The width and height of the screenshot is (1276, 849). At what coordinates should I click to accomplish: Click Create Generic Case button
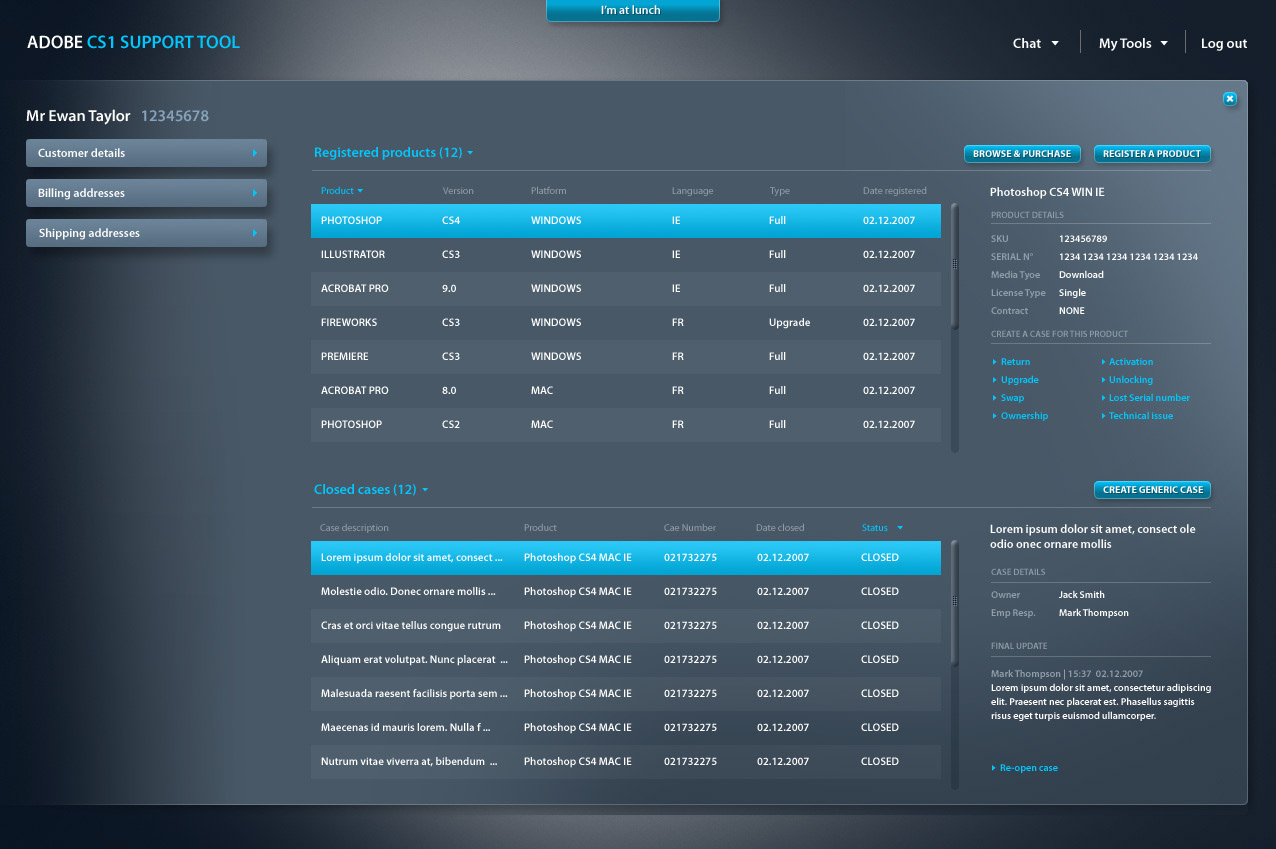pyautogui.click(x=1152, y=490)
